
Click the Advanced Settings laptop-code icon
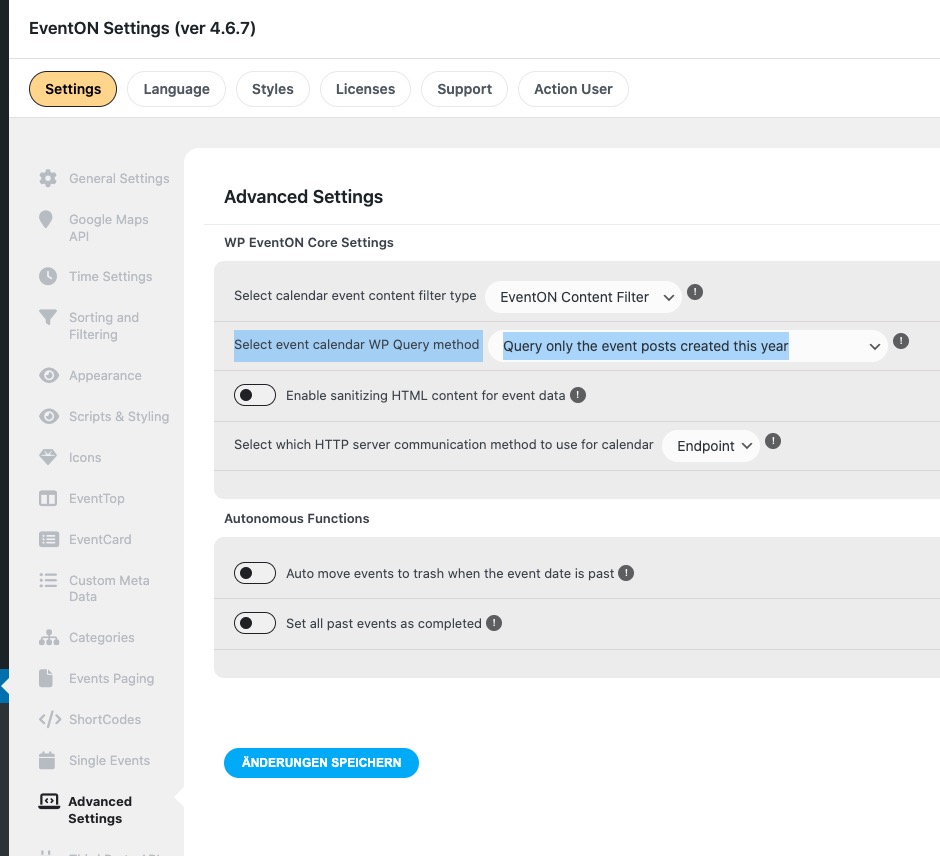[49, 801]
